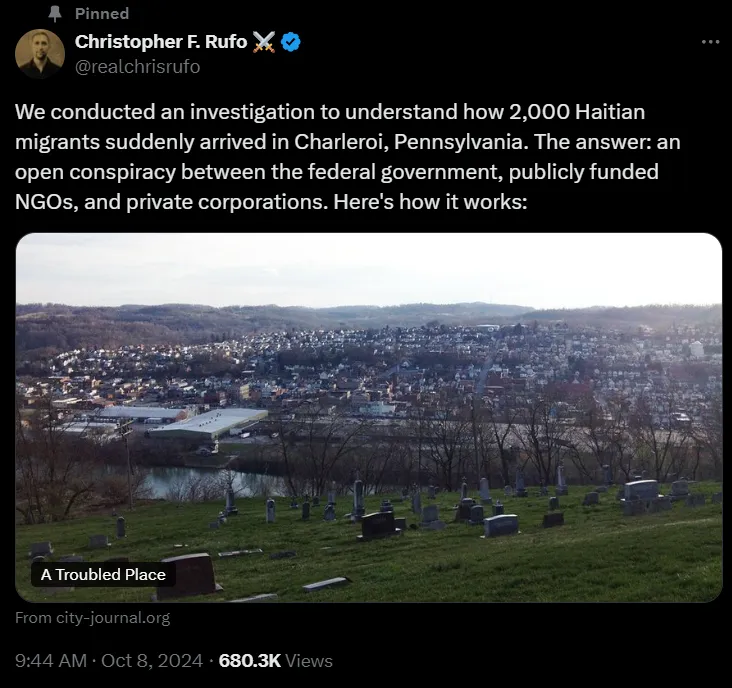
Task: Click the display name Christopher F. Rufo
Action: 160,42
